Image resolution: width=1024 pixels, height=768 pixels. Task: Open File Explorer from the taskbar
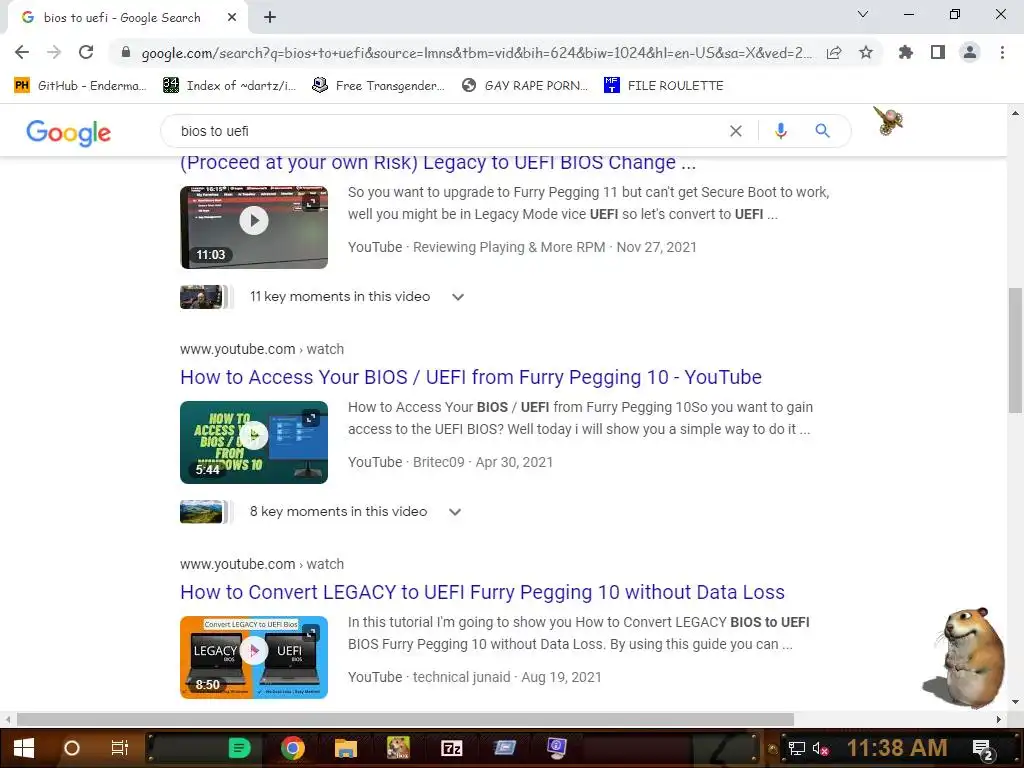click(x=345, y=748)
